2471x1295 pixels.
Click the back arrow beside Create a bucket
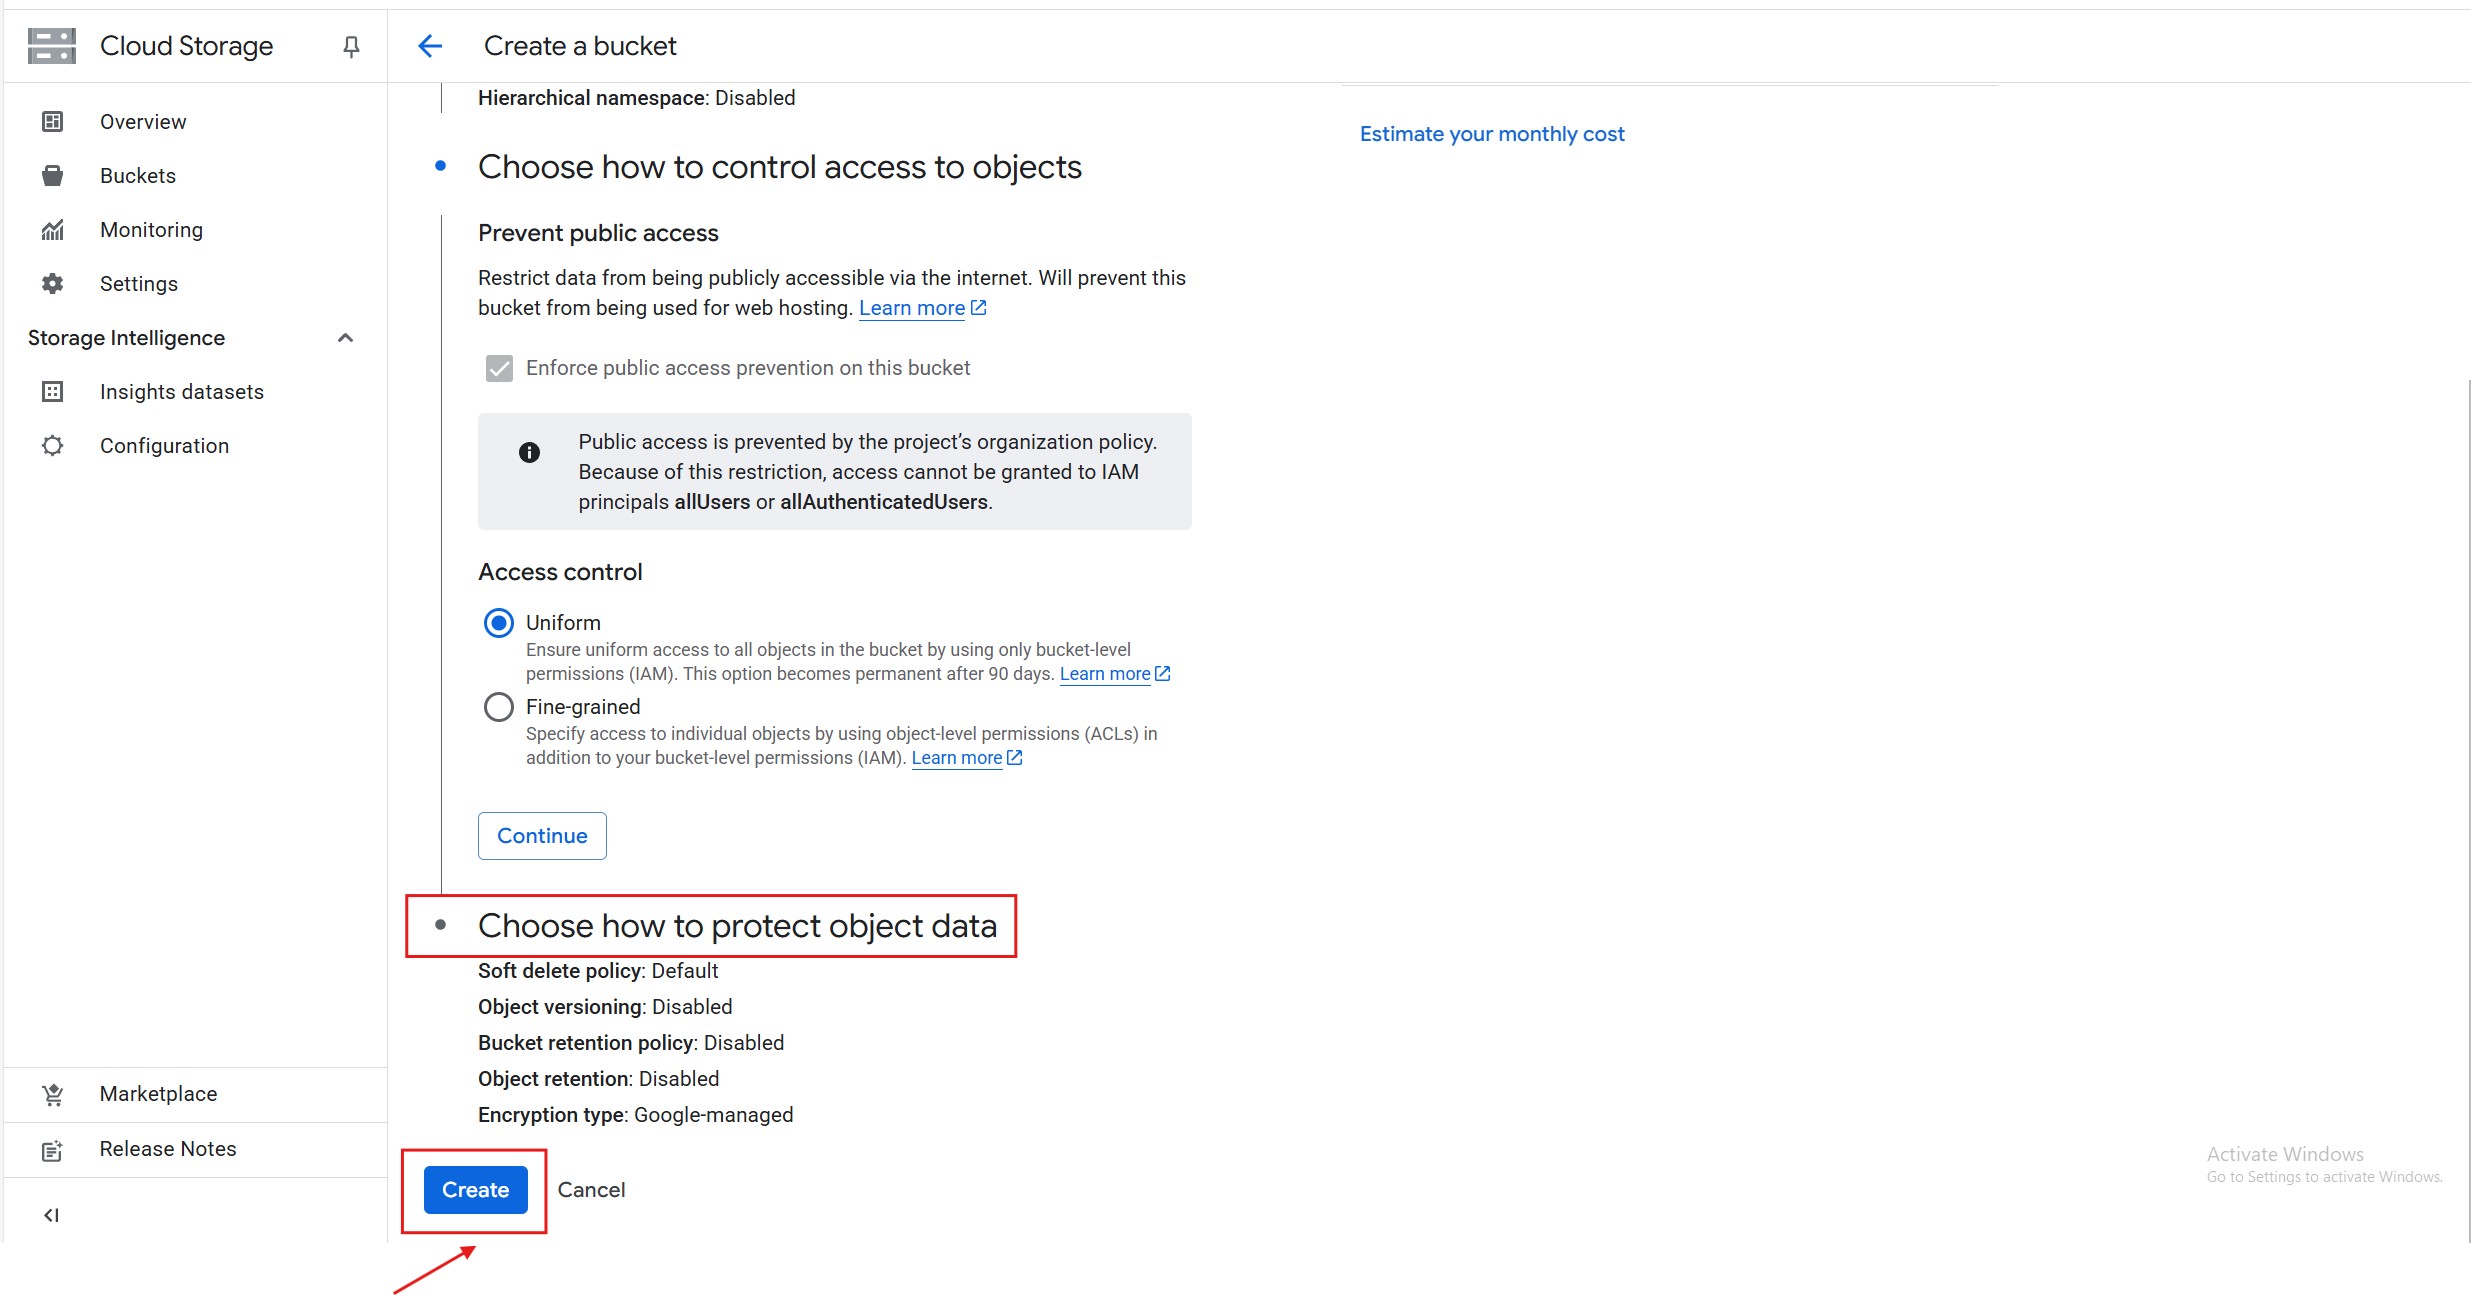430,46
